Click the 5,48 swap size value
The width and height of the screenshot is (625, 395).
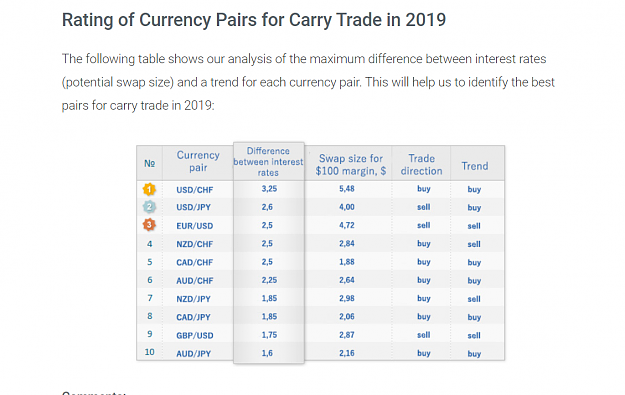tap(346, 189)
